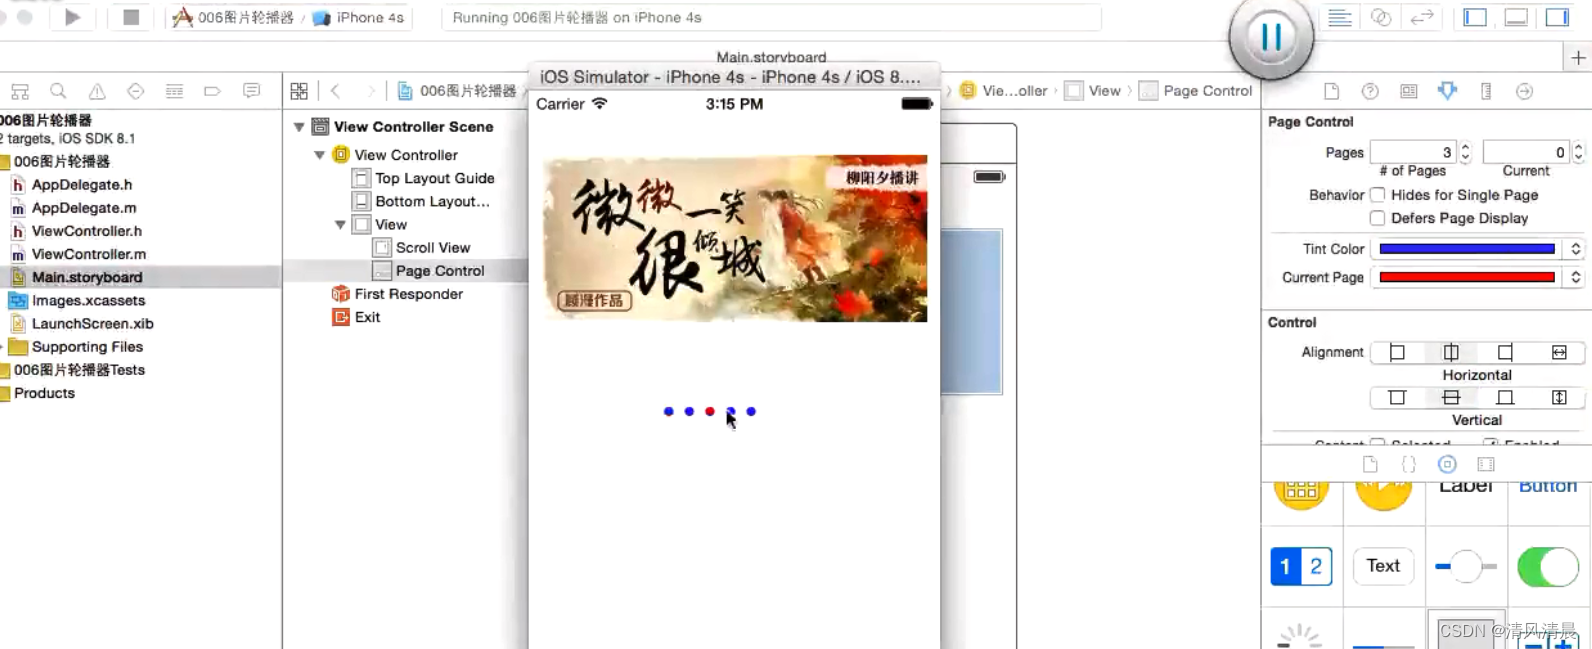Click the Current page stepper
This screenshot has width=1592, height=649.
(x=1578, y=152)
